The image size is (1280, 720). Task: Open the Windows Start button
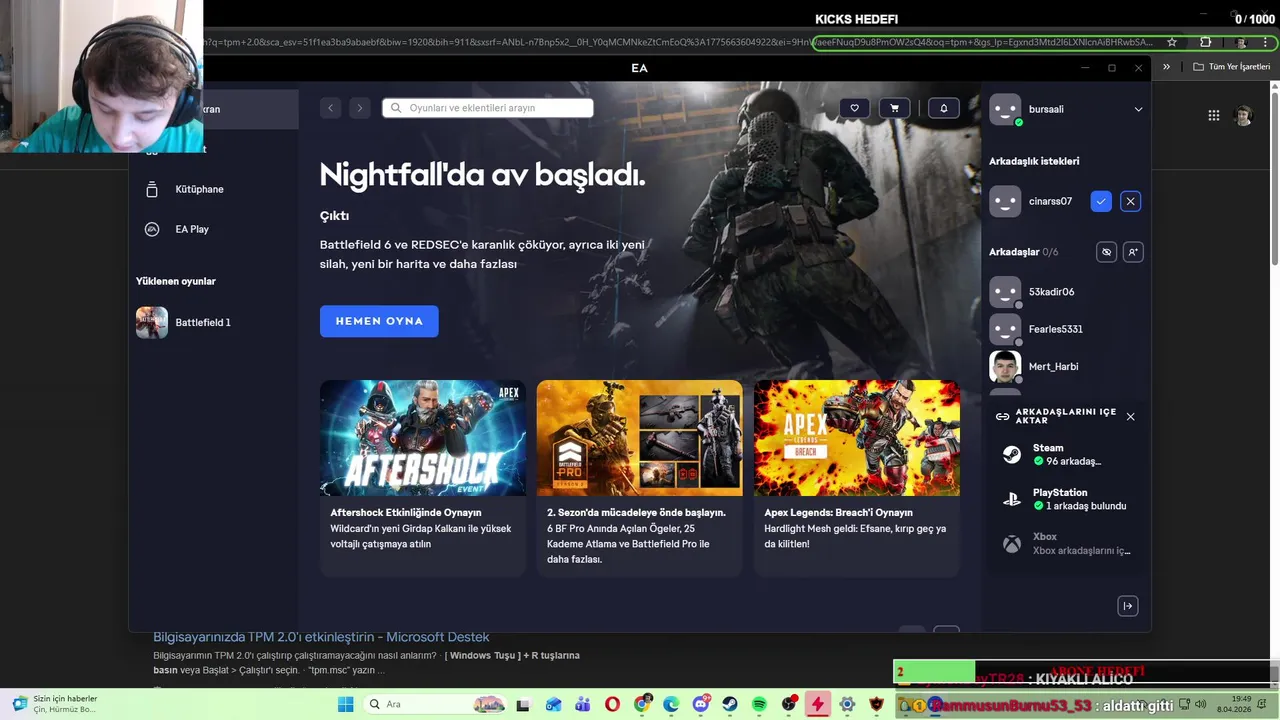click(x=345, y=704)
